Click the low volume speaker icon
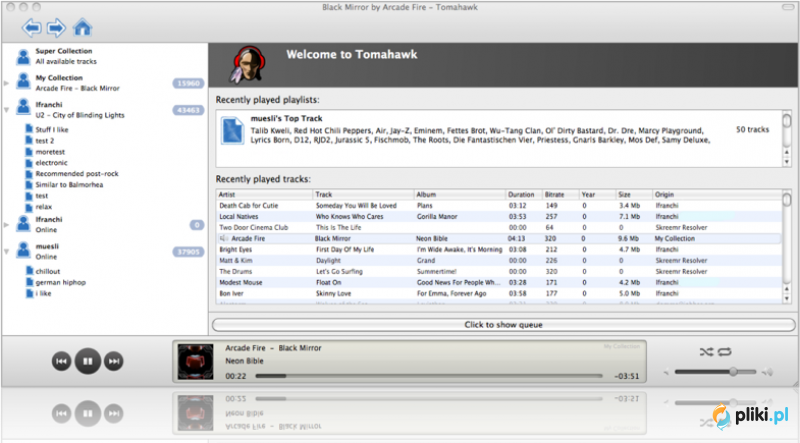The height and width of the screenshot is (443, 800). click(x=666, y=372)
